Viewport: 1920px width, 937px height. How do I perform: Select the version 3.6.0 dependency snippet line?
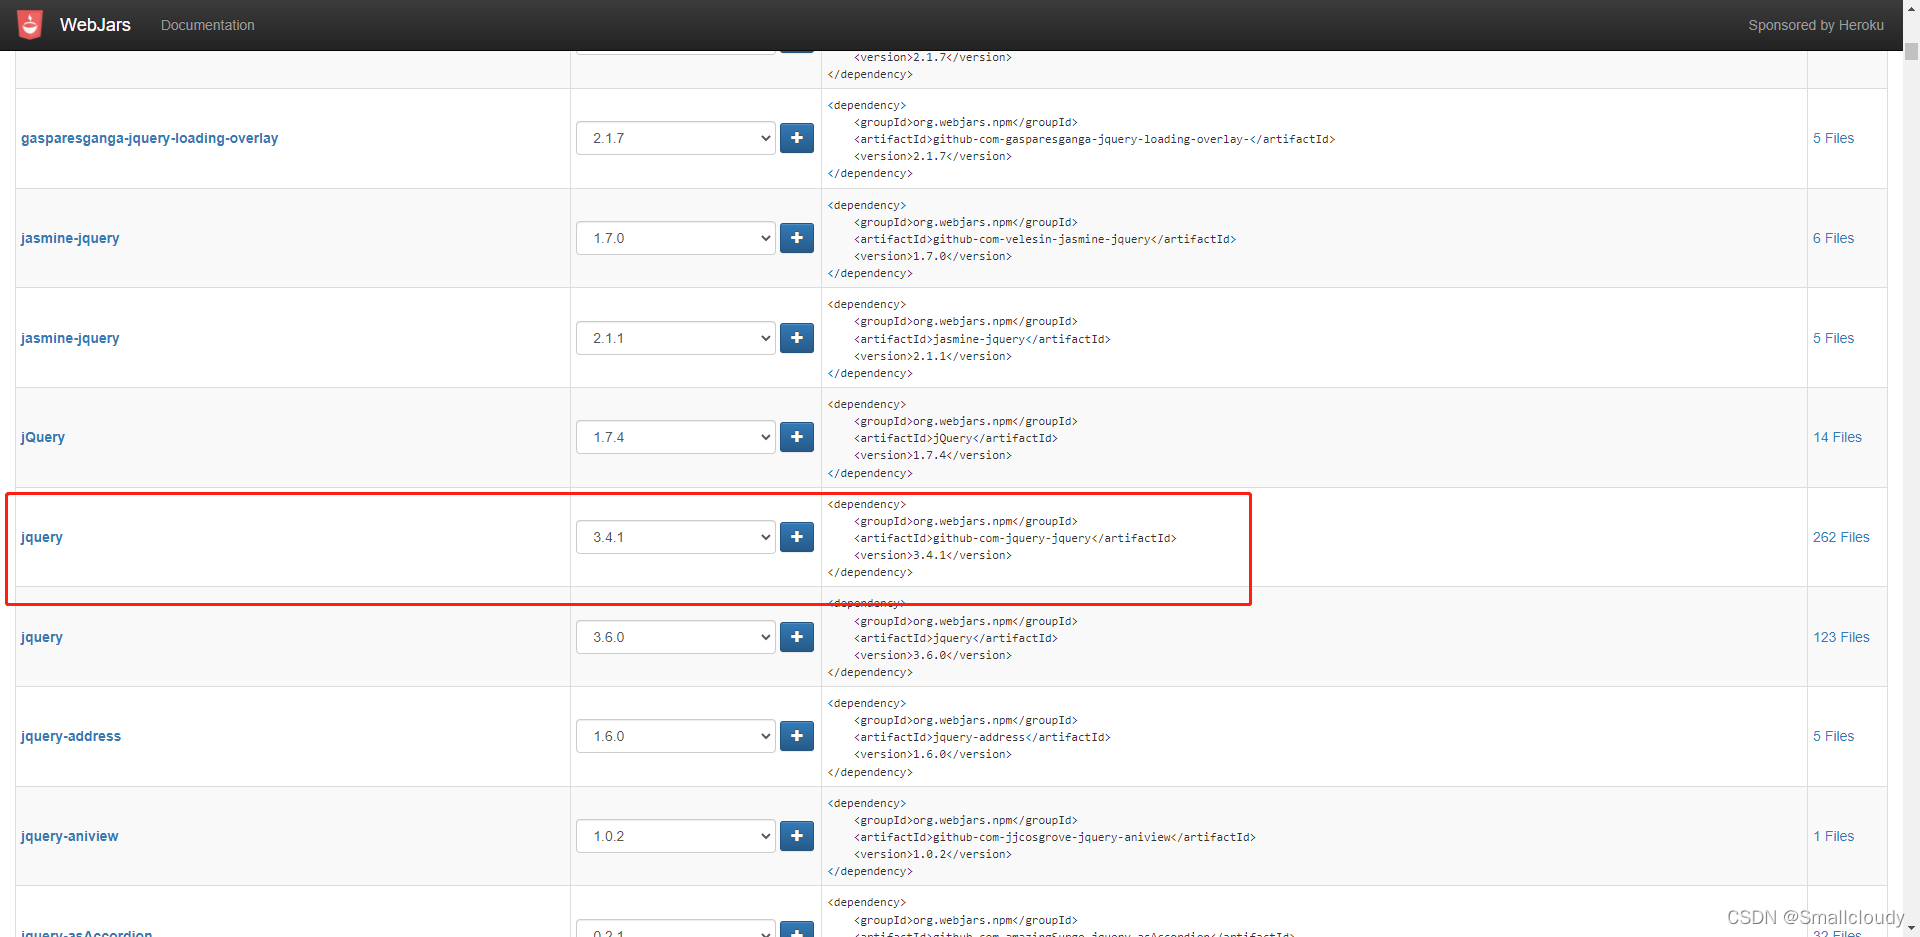[932, 655]
